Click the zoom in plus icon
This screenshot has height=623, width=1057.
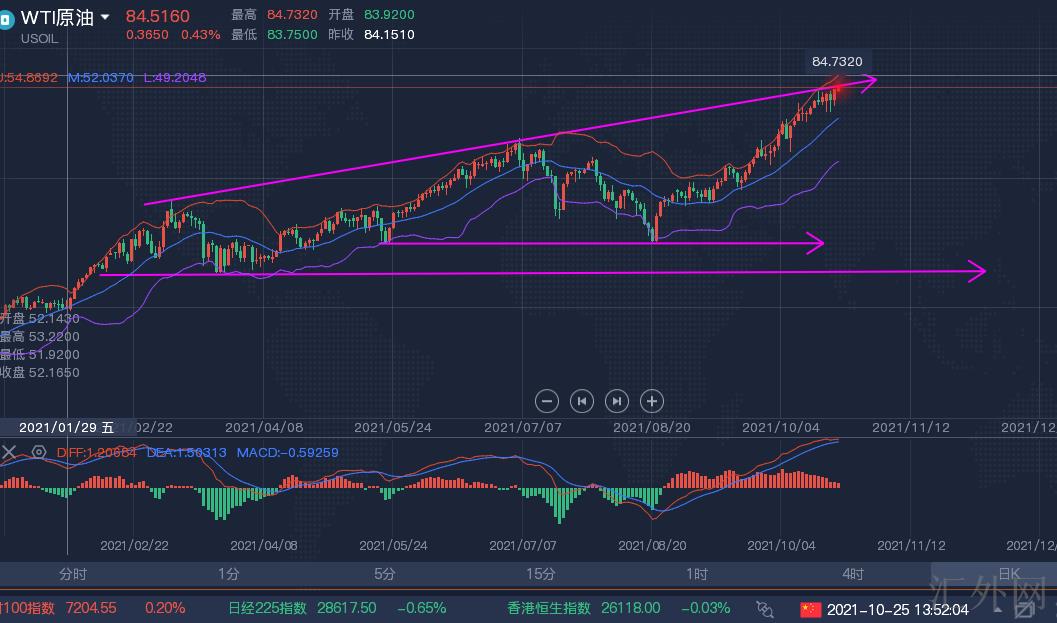coord(651,401)
